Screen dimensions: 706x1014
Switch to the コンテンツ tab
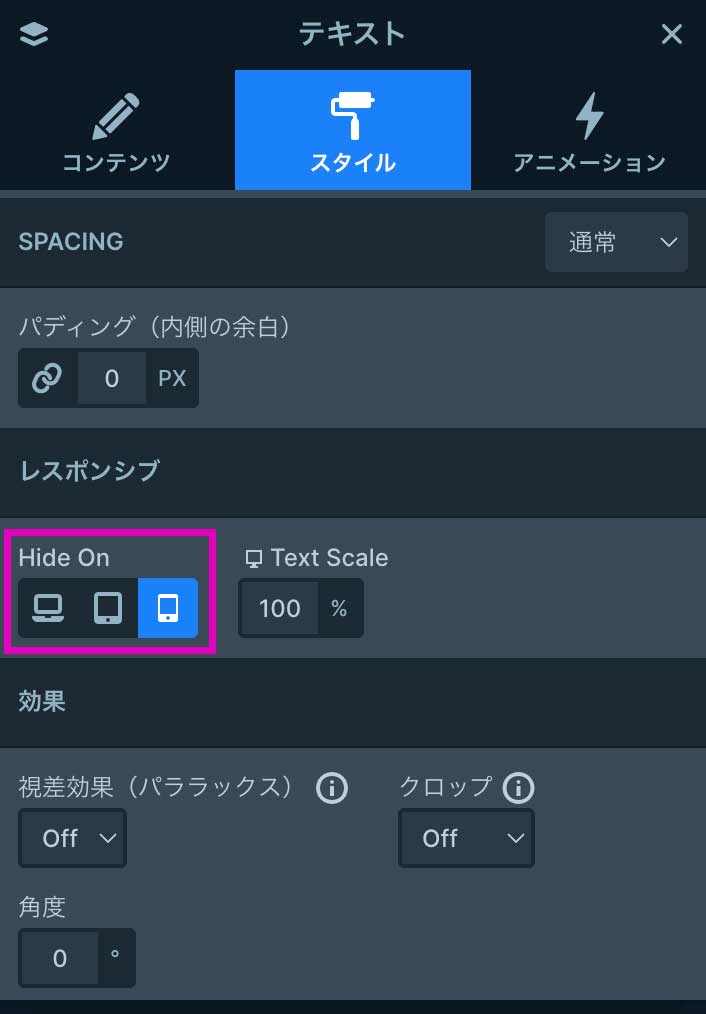click(x=117, y=131)
